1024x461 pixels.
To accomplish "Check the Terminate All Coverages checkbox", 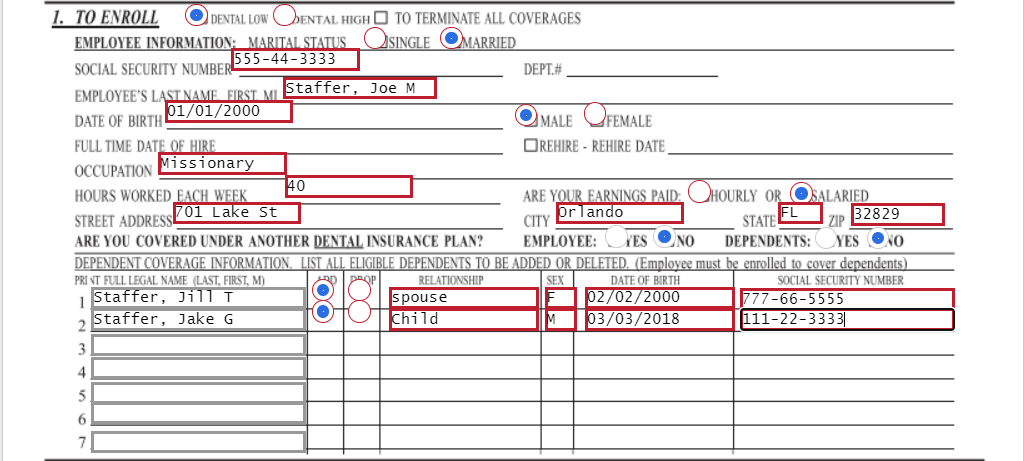I will (x=381, y=18).
